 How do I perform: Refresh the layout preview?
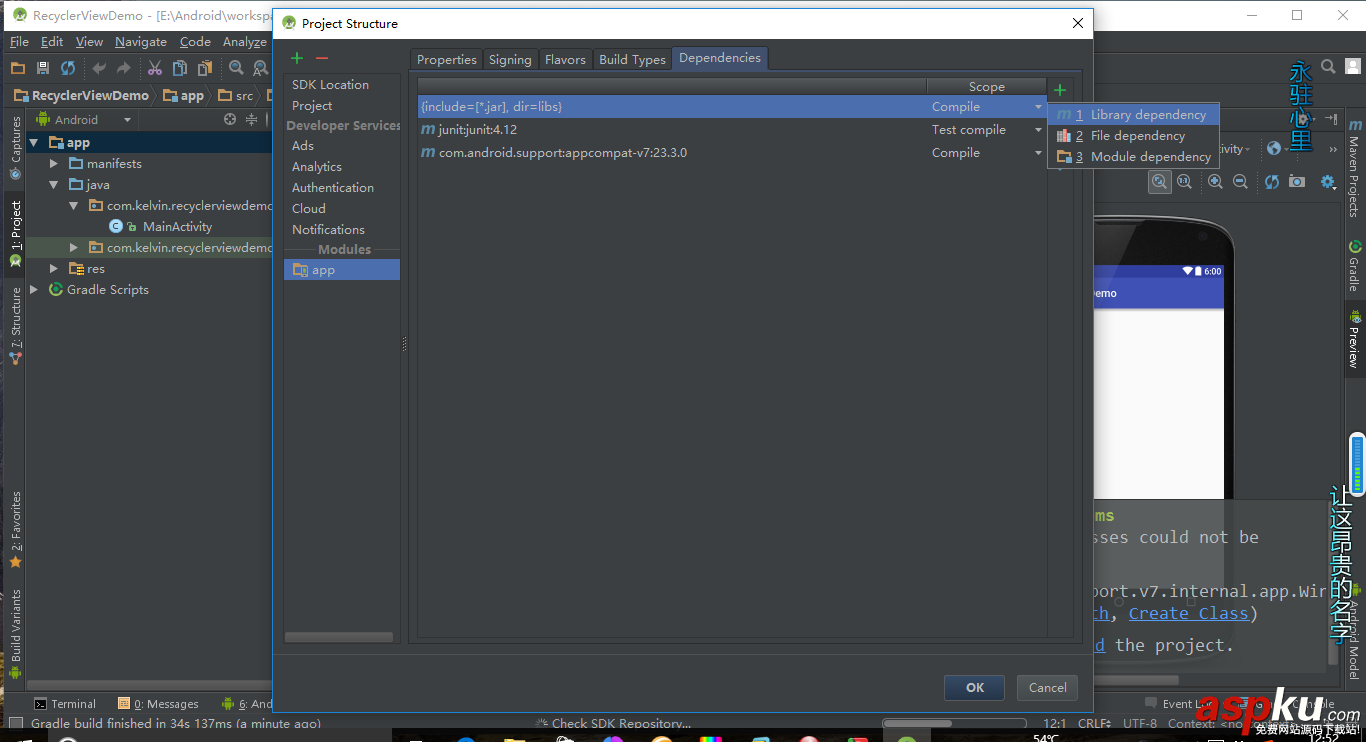(1272, 181)
